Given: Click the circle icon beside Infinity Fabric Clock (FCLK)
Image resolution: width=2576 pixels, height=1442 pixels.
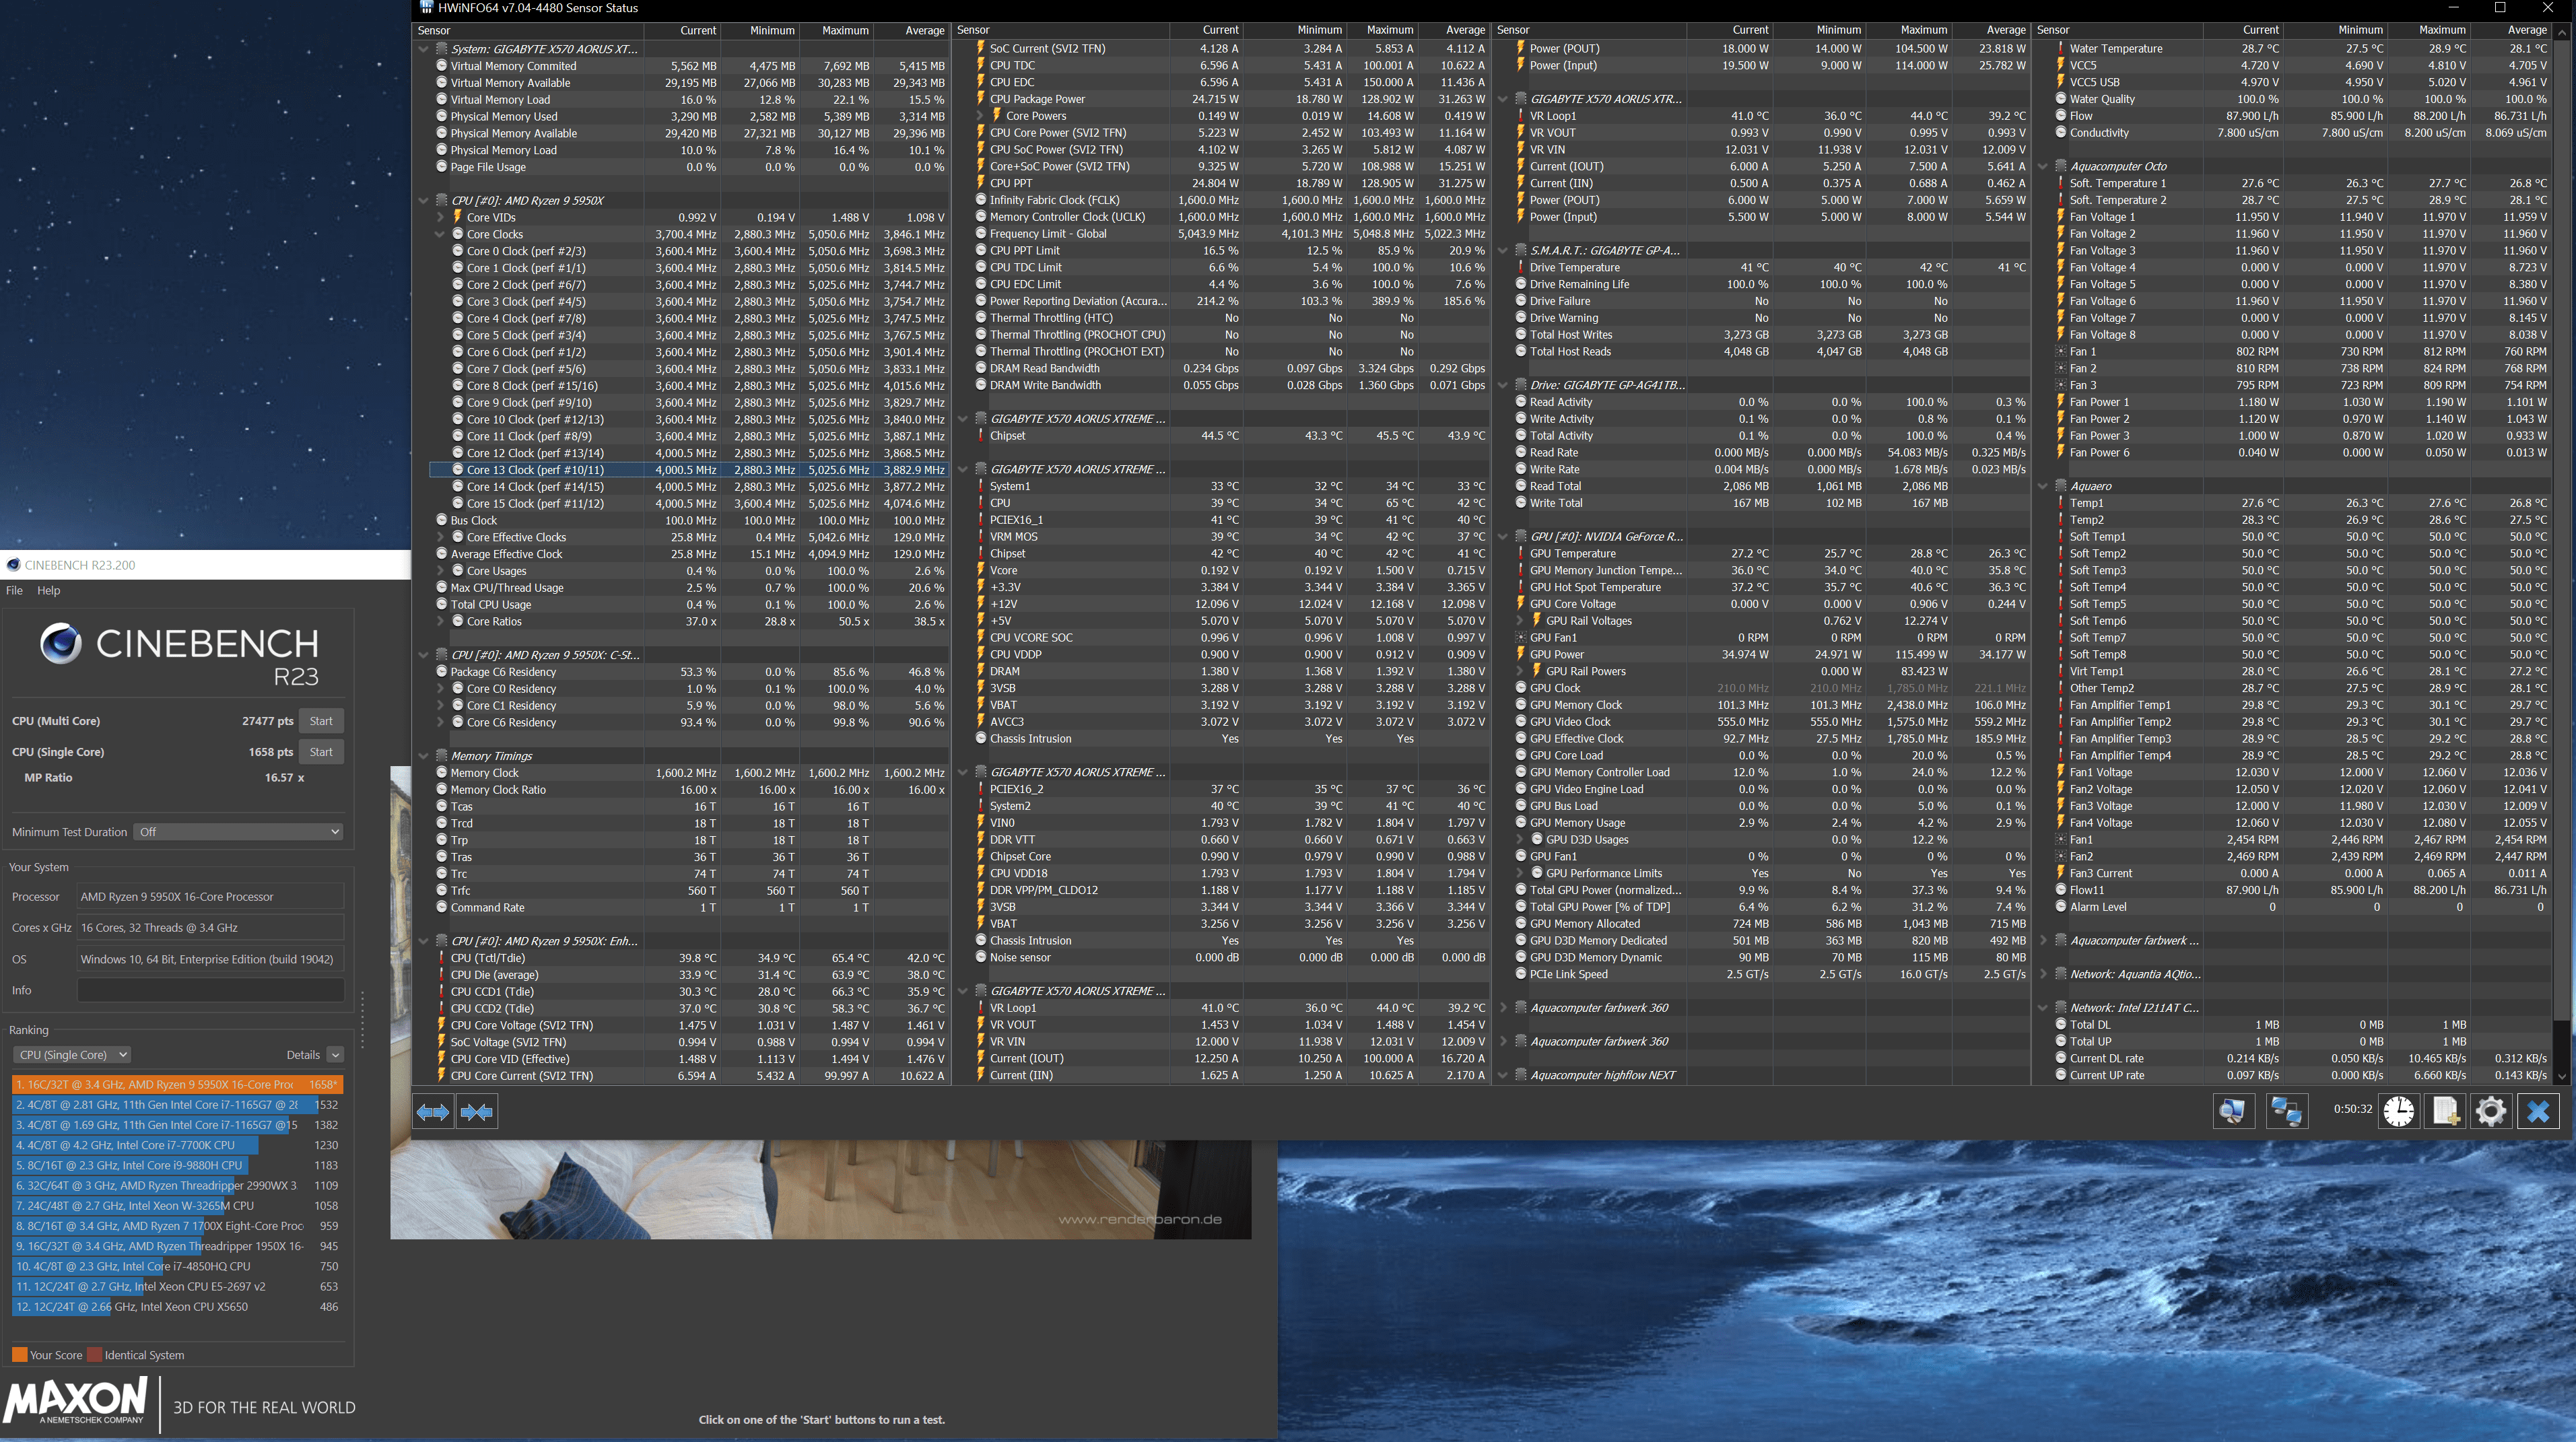Looking at the screenshot, I should [x=981, y=200].
